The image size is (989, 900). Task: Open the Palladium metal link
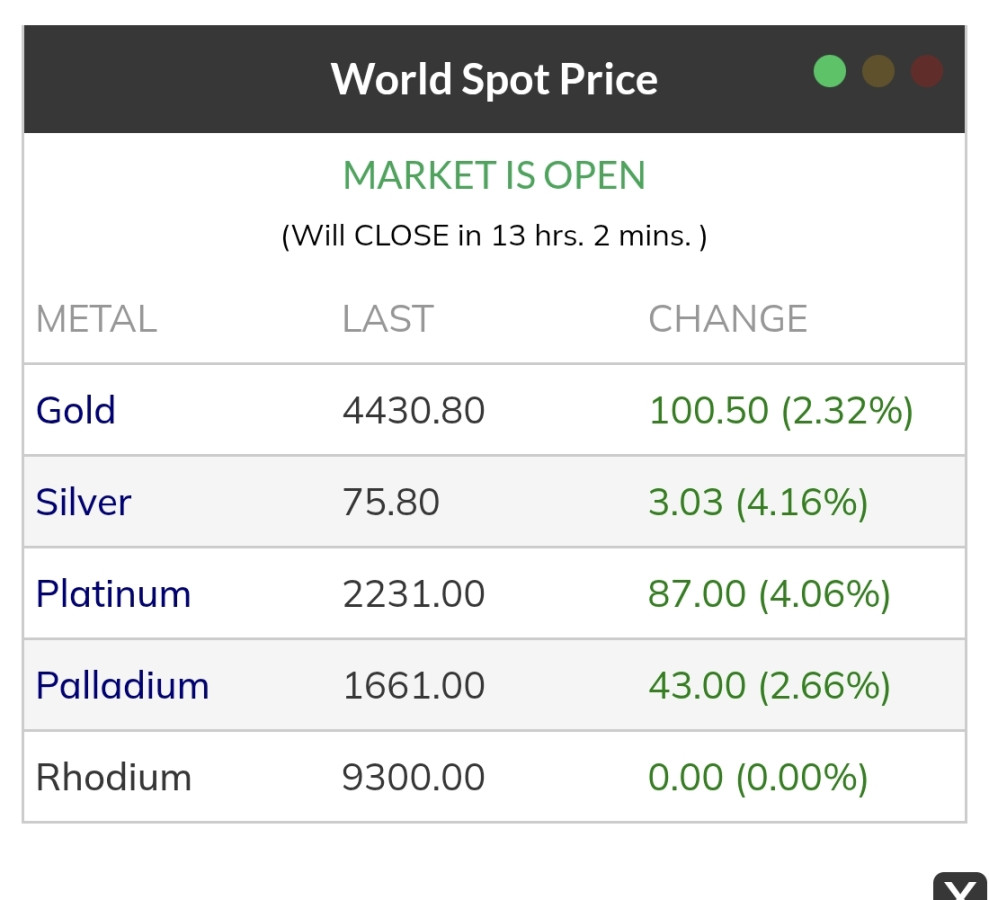[x=122, y=686]
